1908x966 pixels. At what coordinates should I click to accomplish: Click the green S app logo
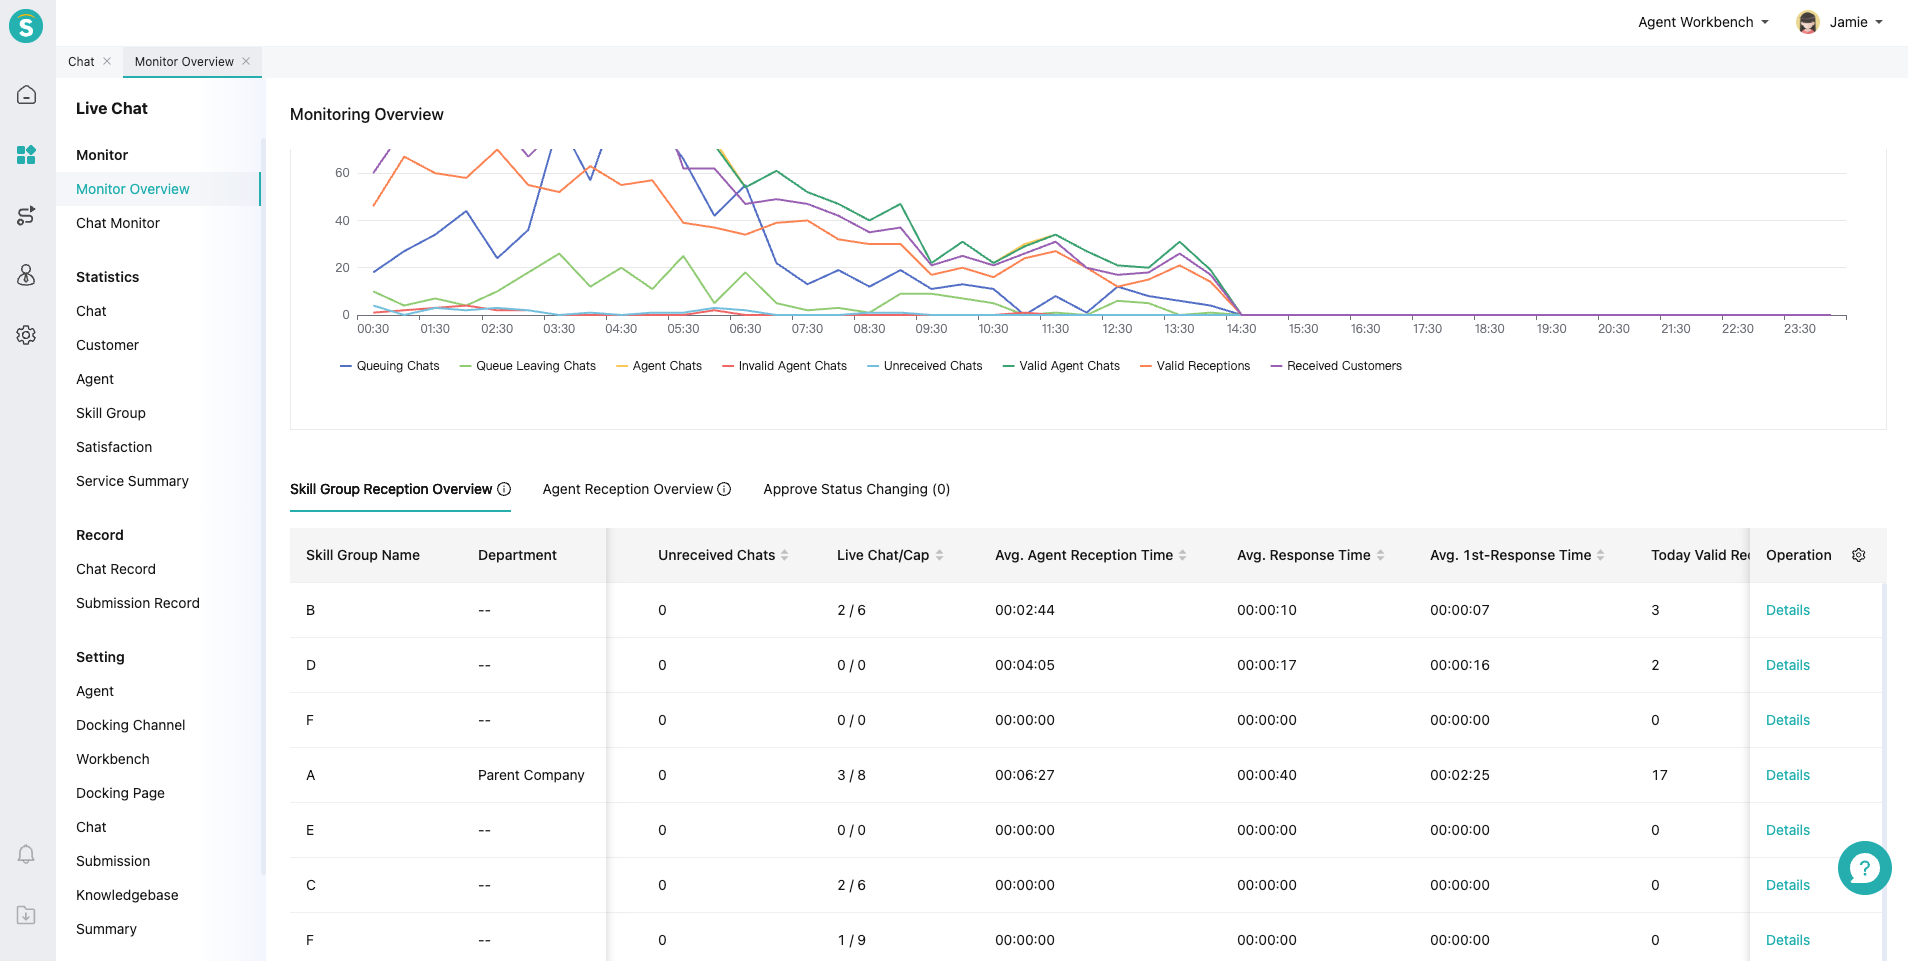pos(26,26)
